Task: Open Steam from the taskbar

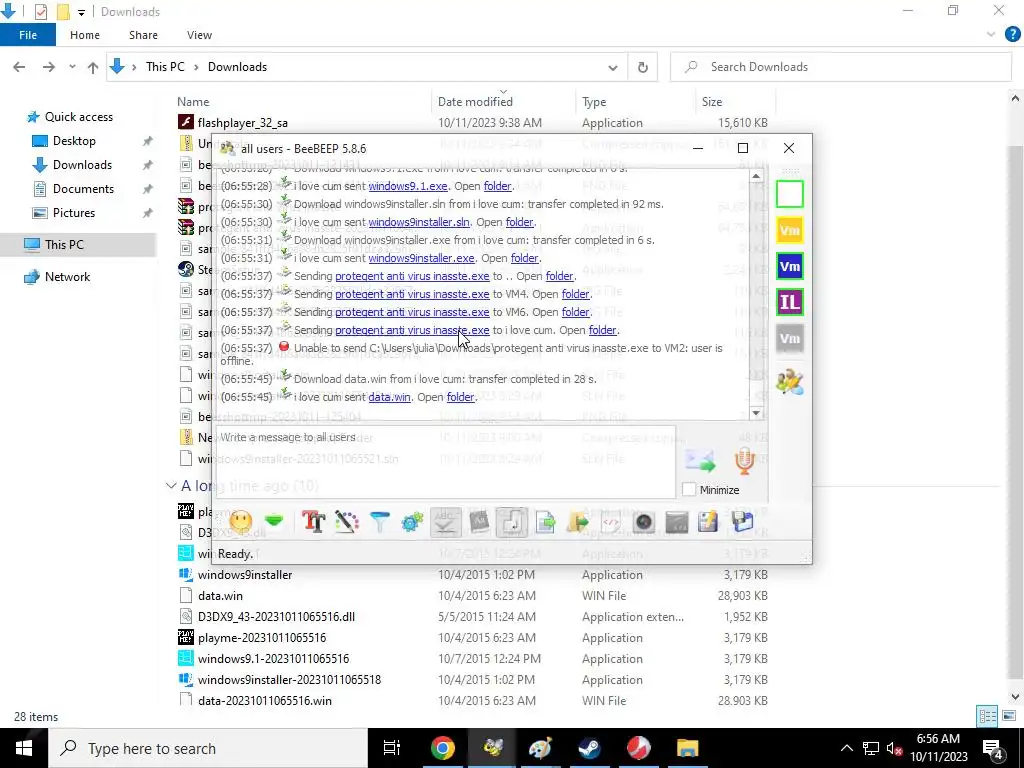Action: [x=590, y=748]
